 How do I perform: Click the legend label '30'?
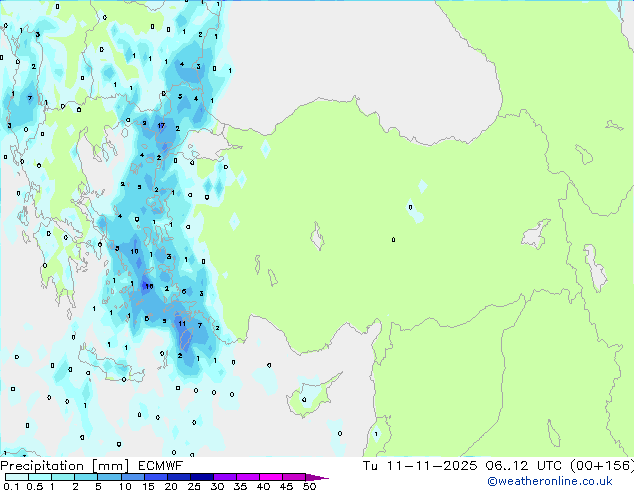coord(217,486)
